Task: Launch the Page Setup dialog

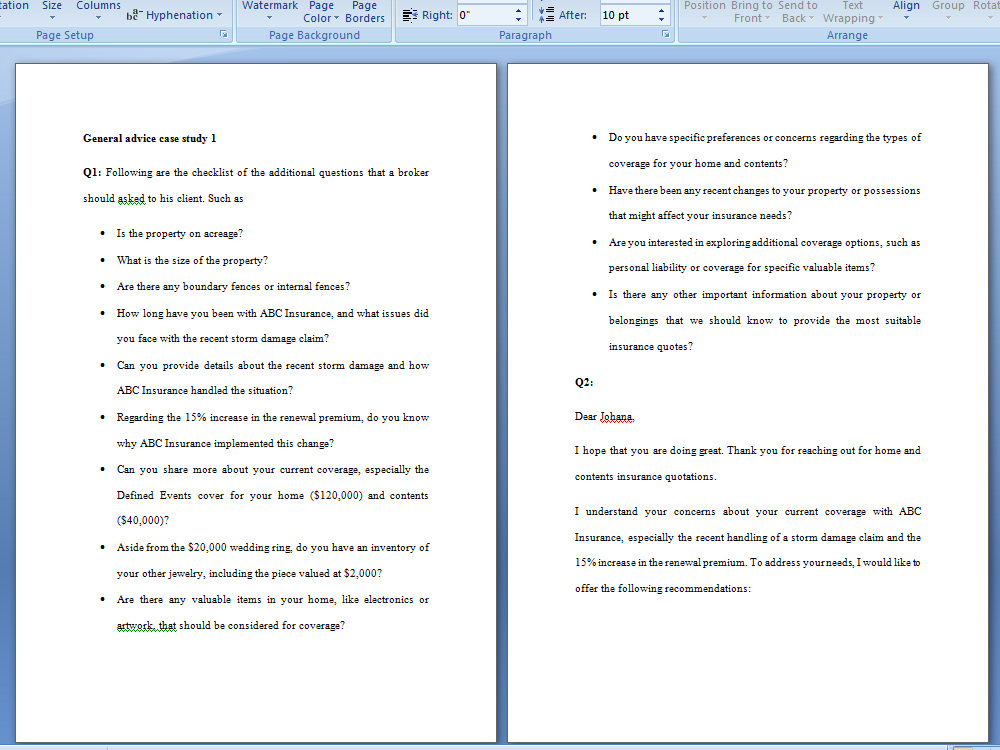Action: (224, 34)
